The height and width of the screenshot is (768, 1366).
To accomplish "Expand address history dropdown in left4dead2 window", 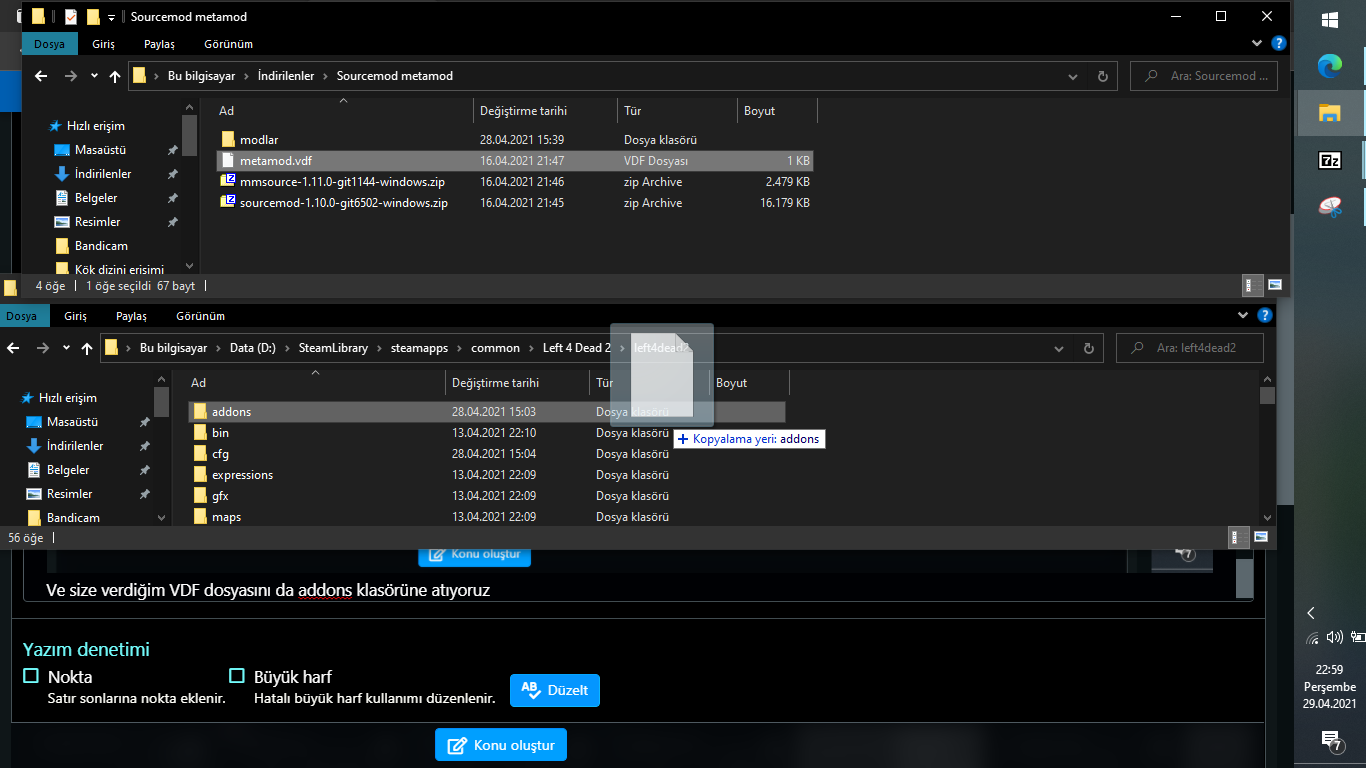I will [x=1059, y=348].
